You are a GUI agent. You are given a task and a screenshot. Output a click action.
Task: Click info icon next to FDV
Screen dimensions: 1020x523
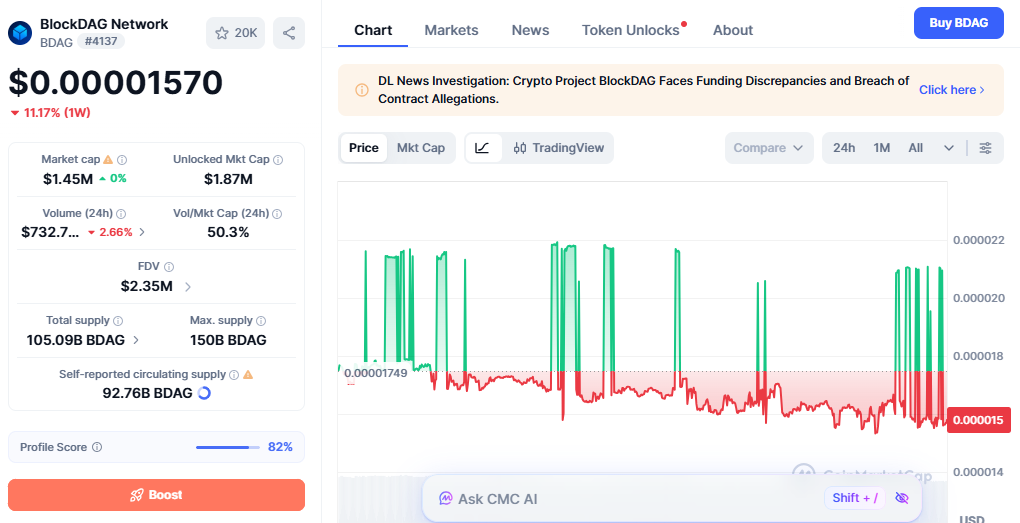click(169, 267)
